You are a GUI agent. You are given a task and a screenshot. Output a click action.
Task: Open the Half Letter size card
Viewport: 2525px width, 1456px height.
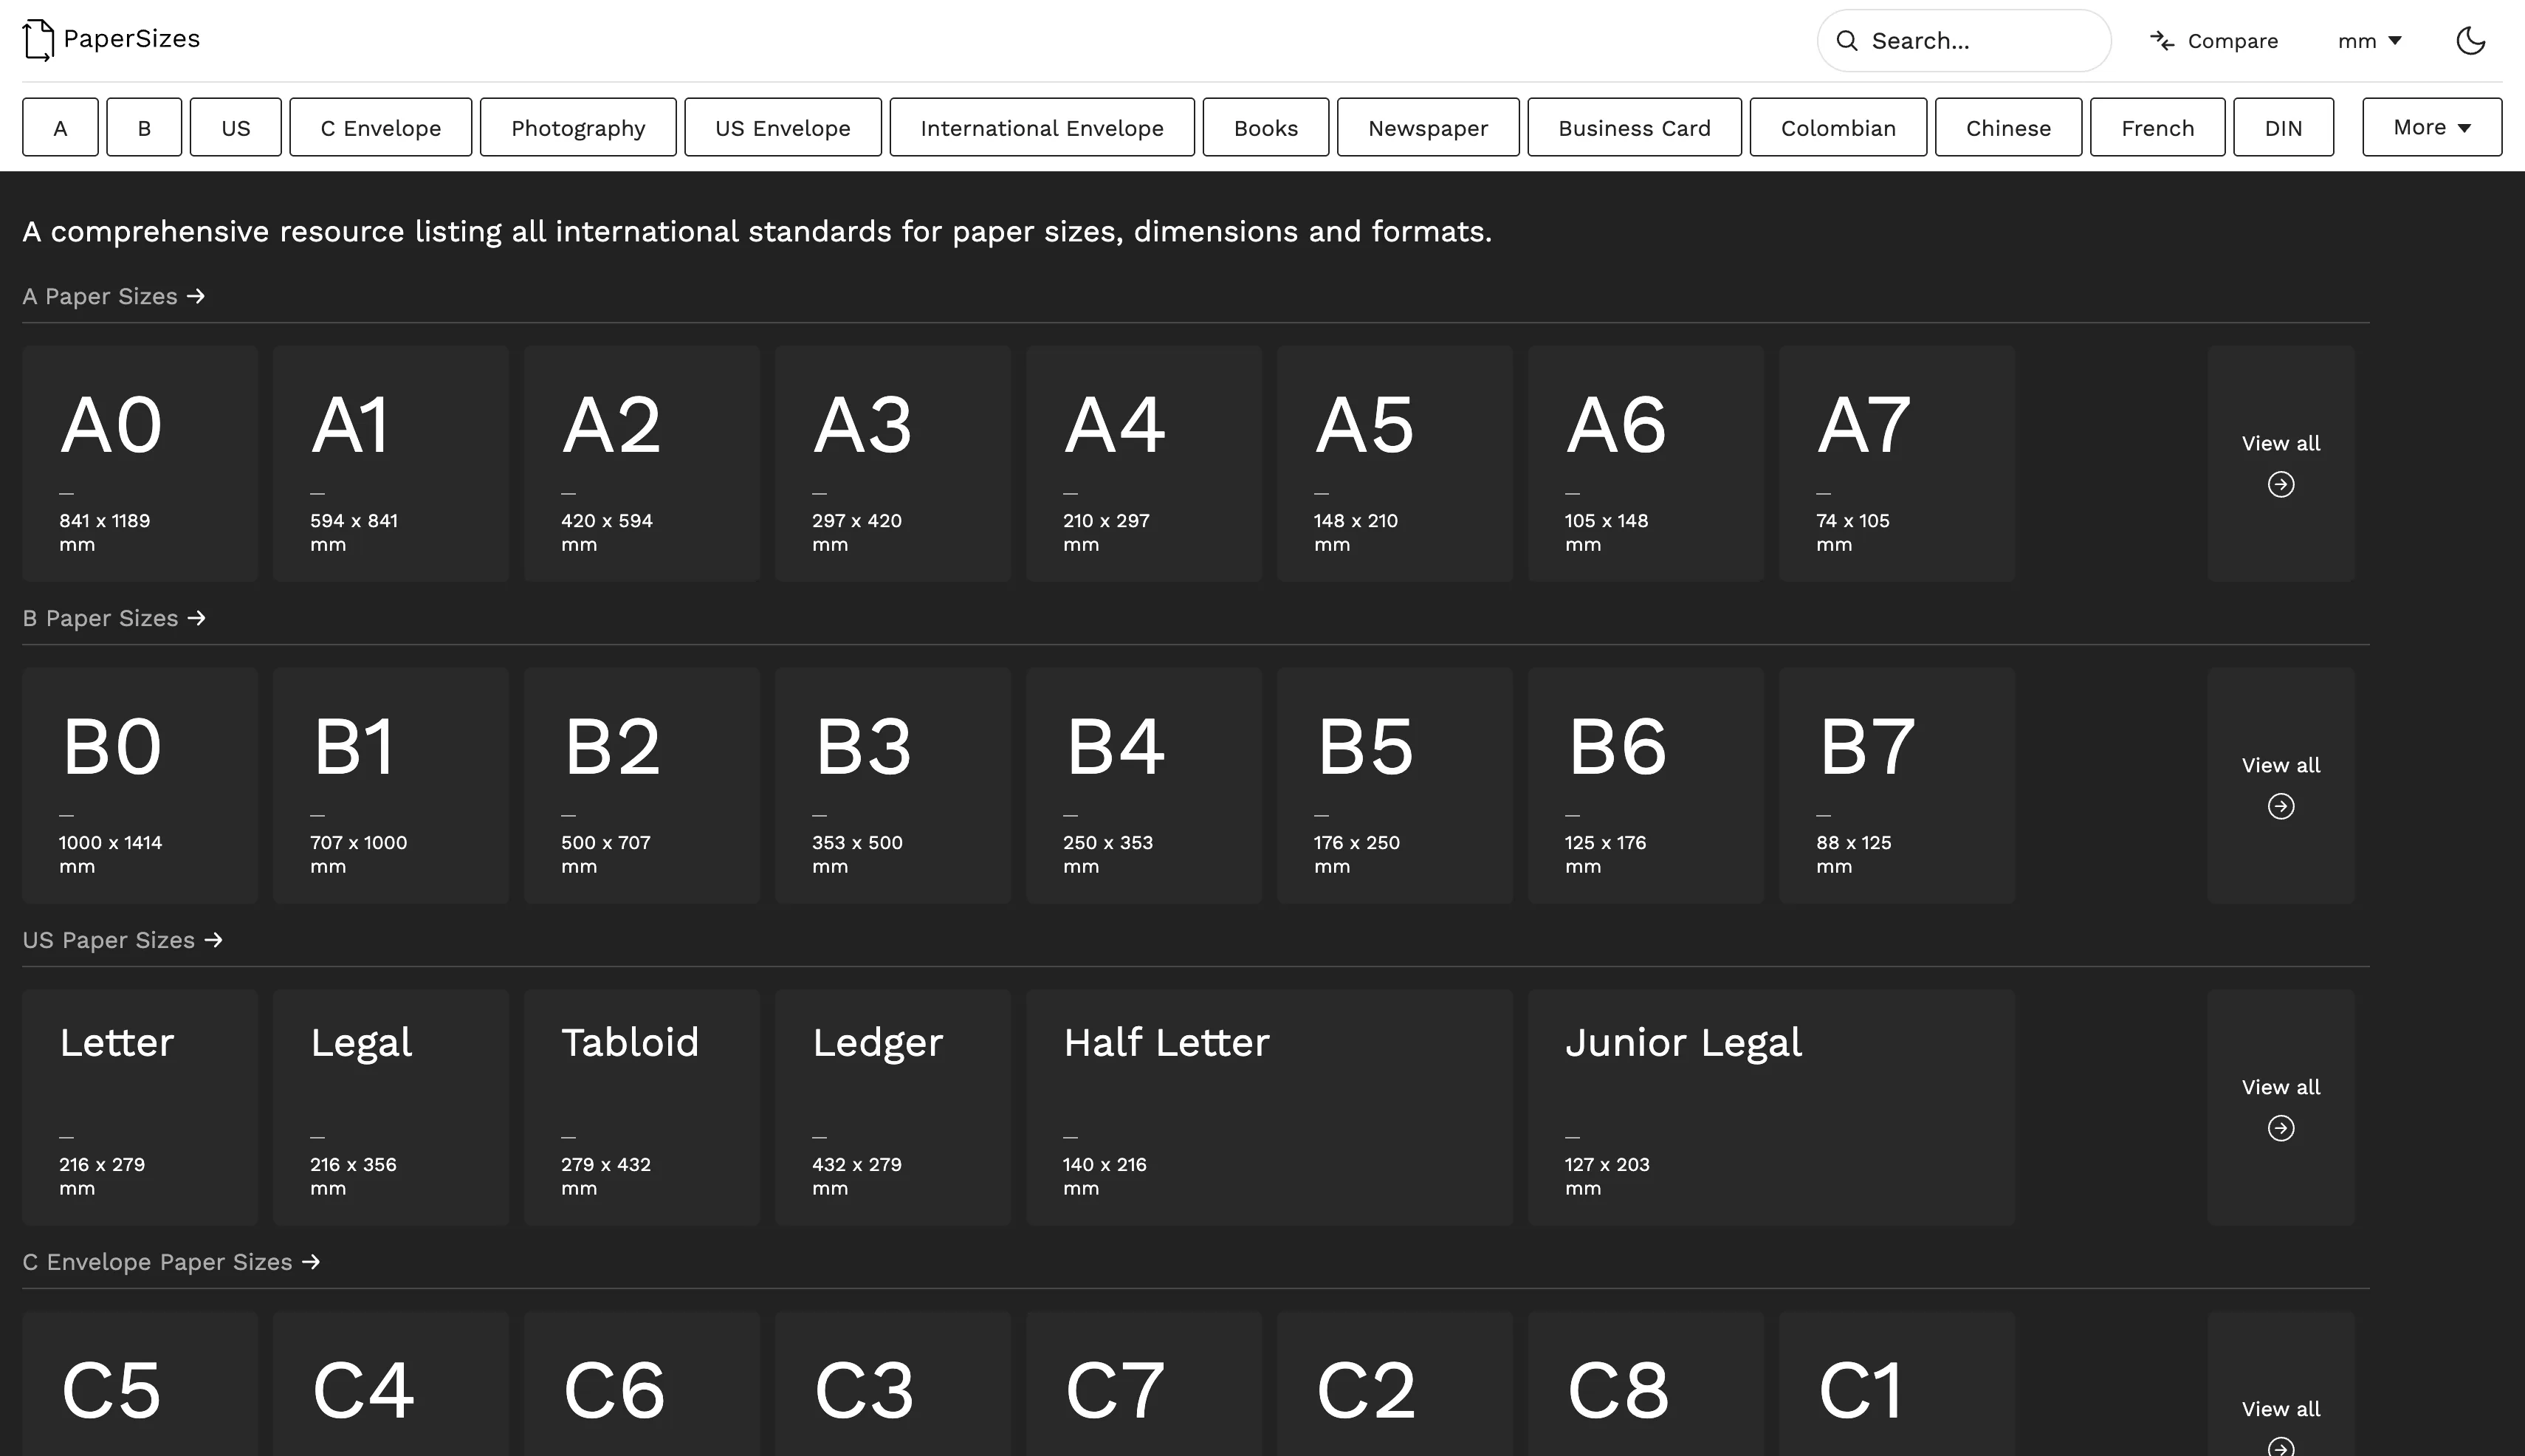1268,1108
